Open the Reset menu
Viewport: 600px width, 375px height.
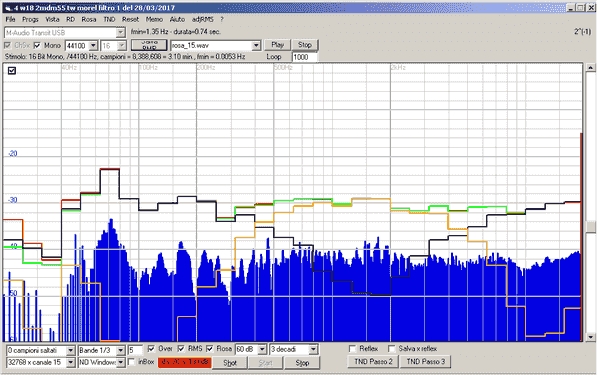[x=130, y=20]
